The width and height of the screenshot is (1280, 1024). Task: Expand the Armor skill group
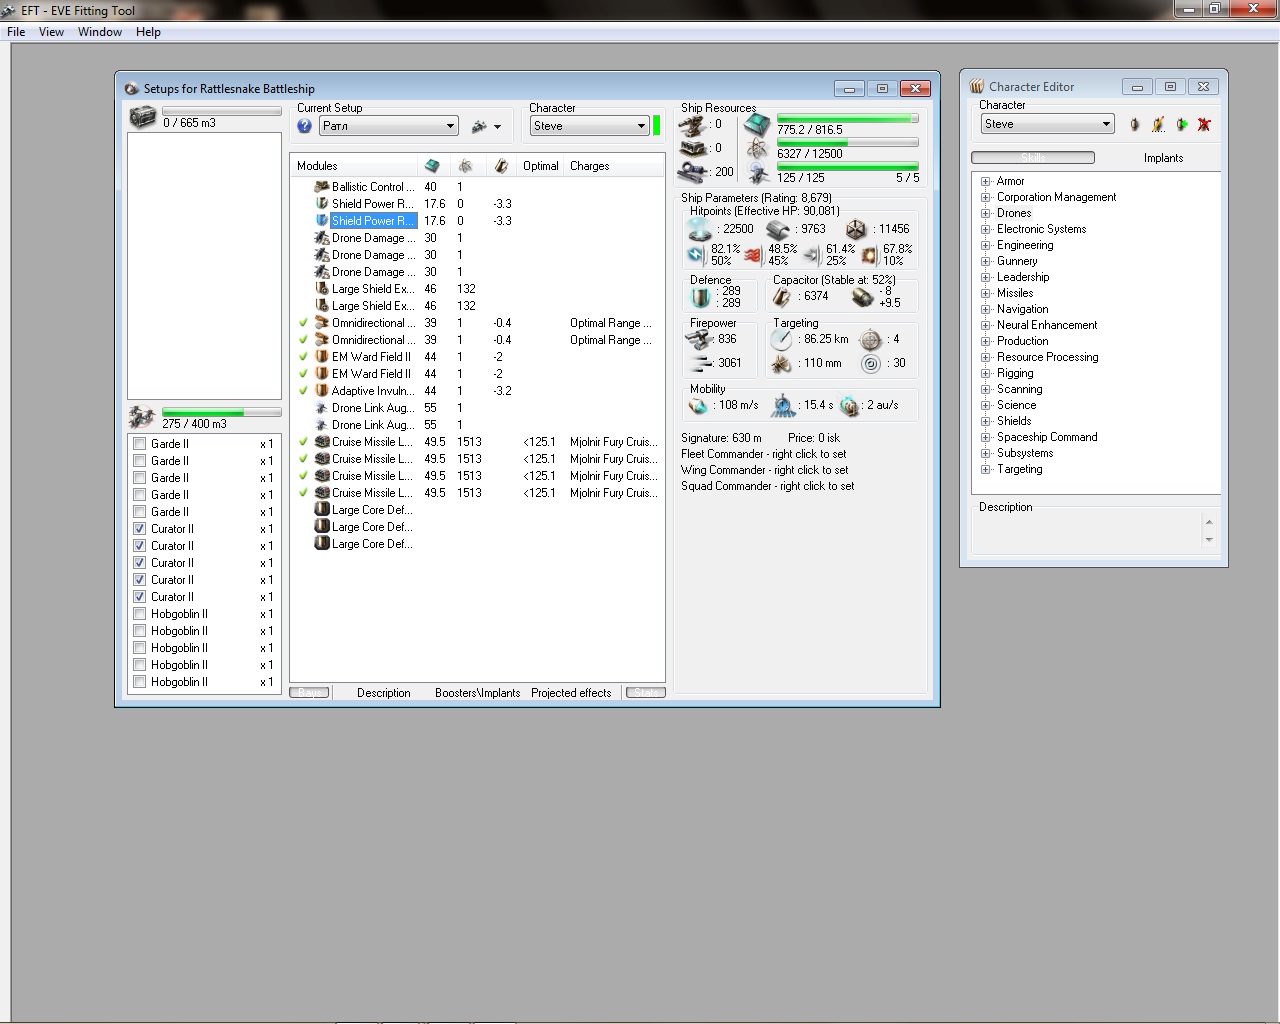(x=985, y=181)
